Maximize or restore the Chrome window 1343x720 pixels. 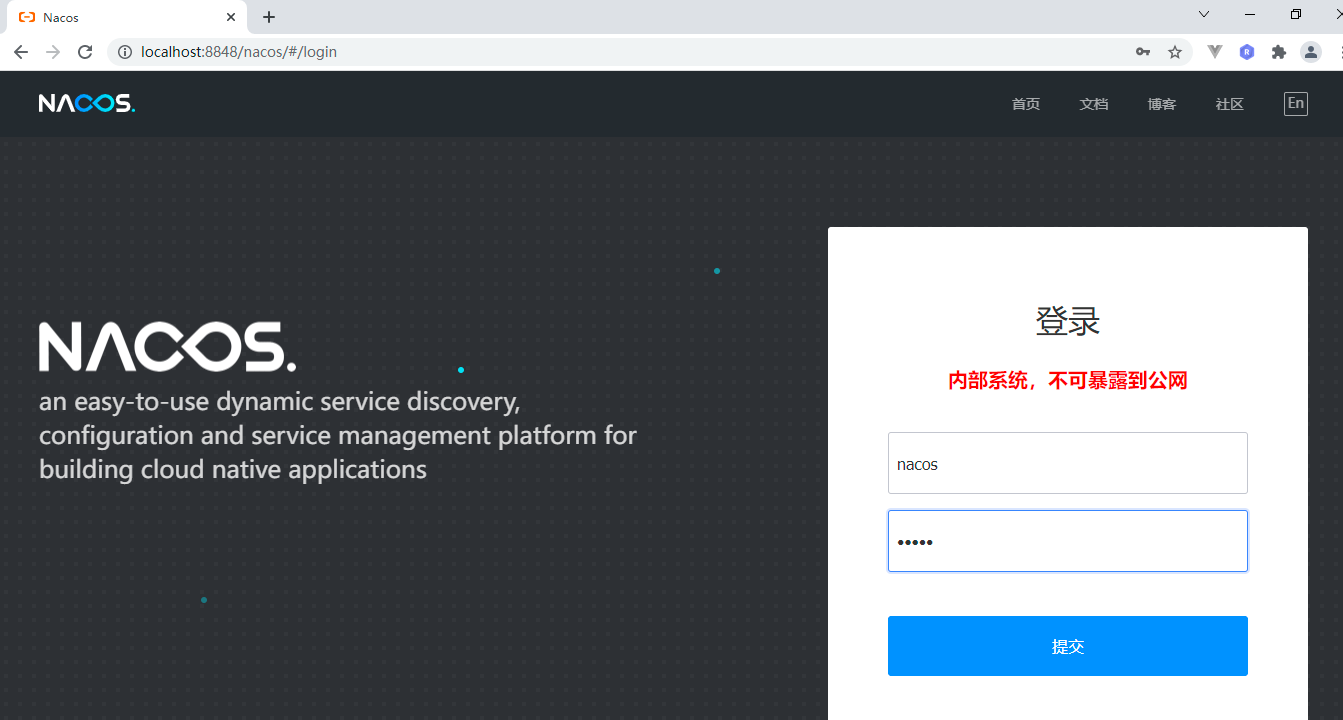pyautogui.click(x=1296, y=15)
